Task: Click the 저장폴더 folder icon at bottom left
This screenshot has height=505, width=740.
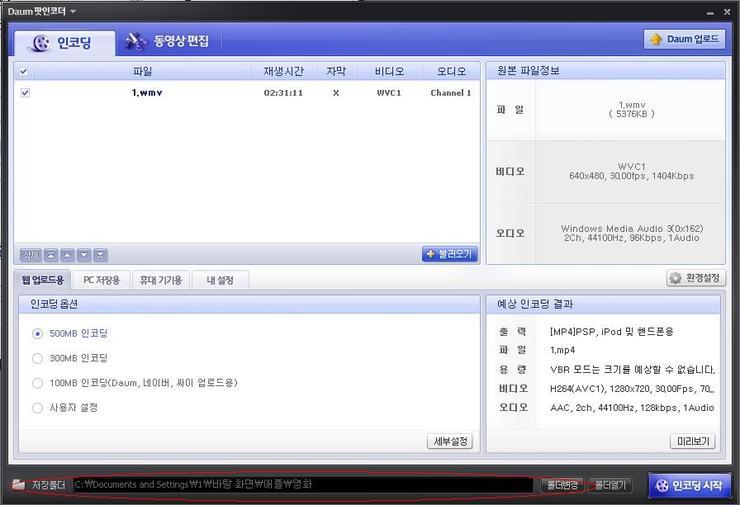Action: click(19, 485)
